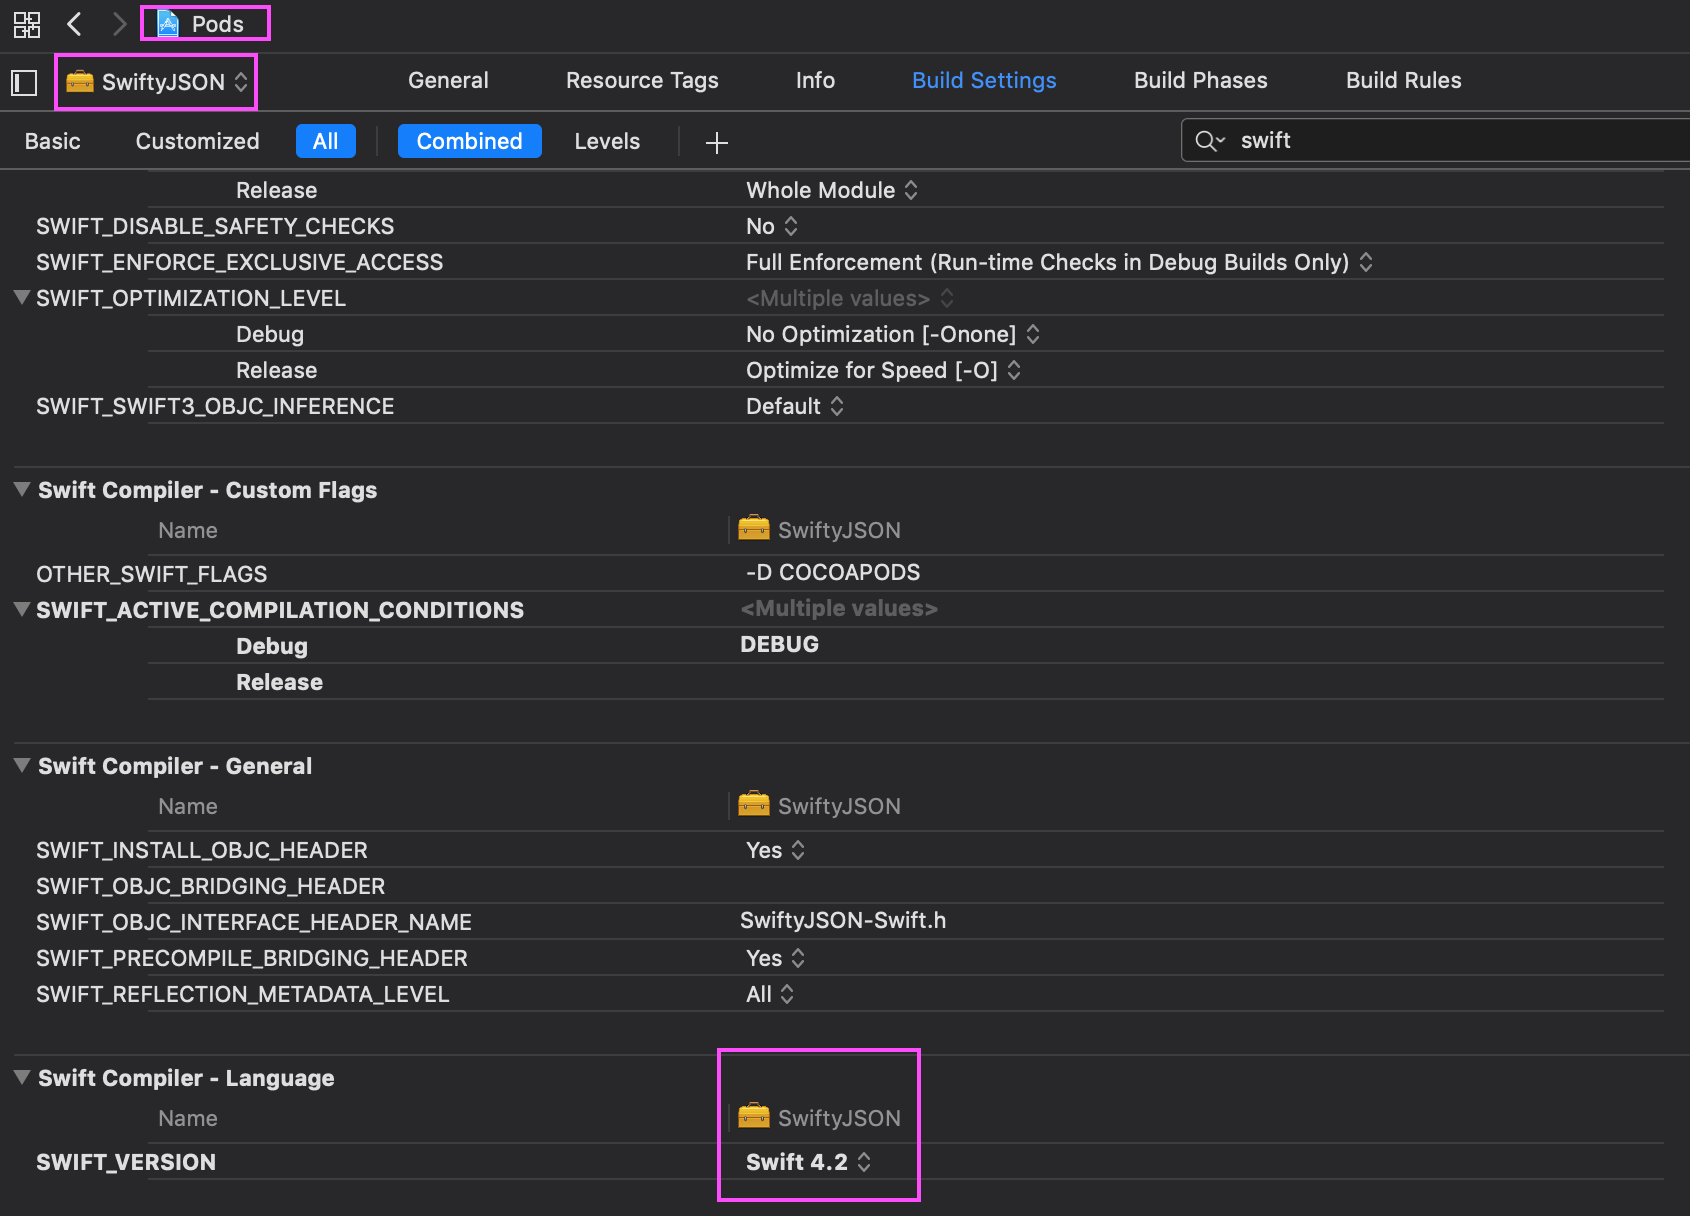This screenshot has width=1690, height=1216.
Task: Select the SWIFT_SWIFT3_OBJC_INFERENCE setting name
Action: [x=215, y=406]
